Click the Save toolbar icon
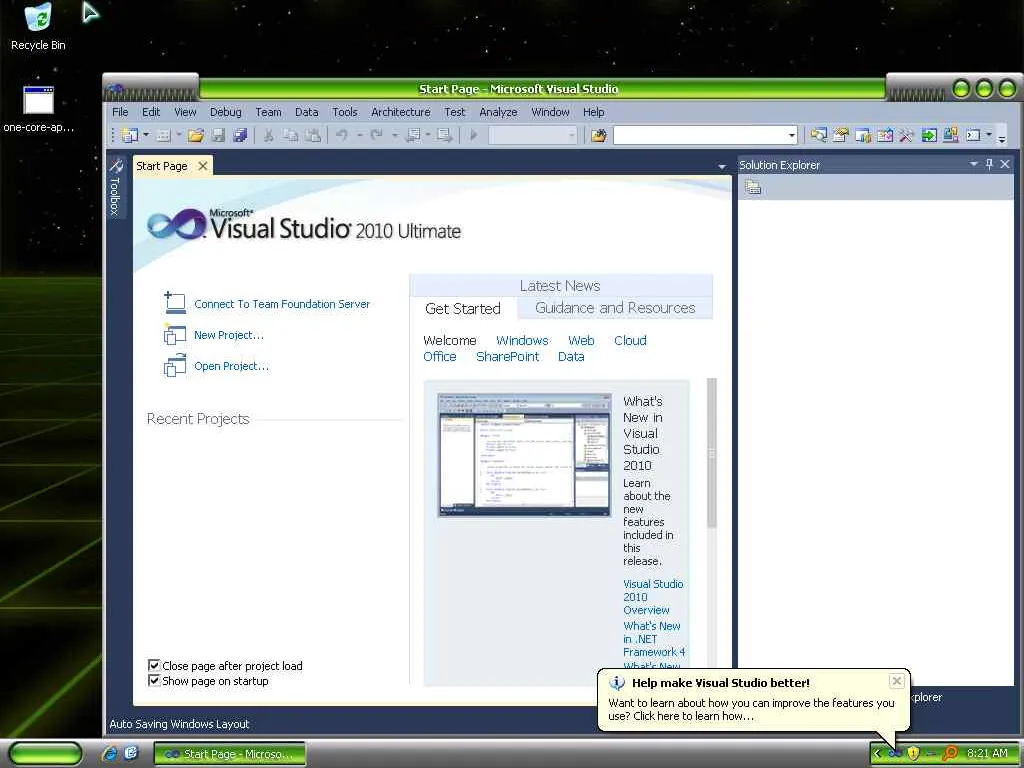 coord(218,135)
